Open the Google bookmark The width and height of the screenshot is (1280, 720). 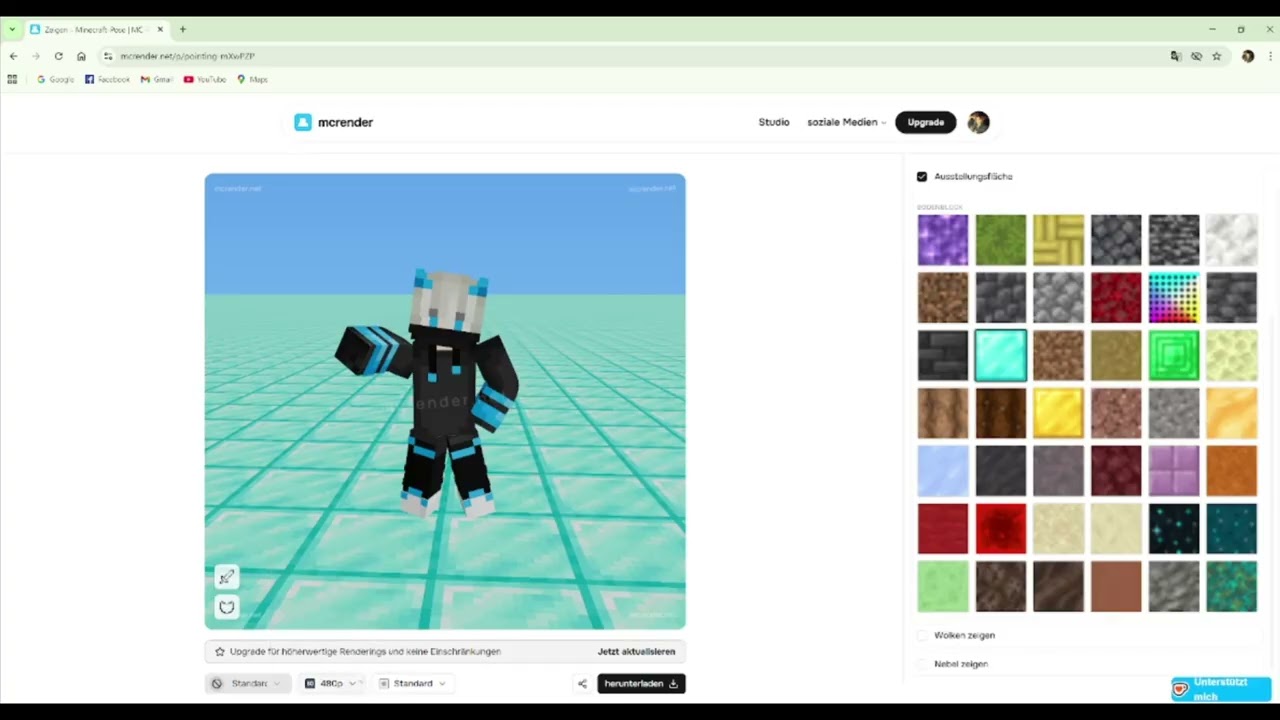click(x=55, y=79)
